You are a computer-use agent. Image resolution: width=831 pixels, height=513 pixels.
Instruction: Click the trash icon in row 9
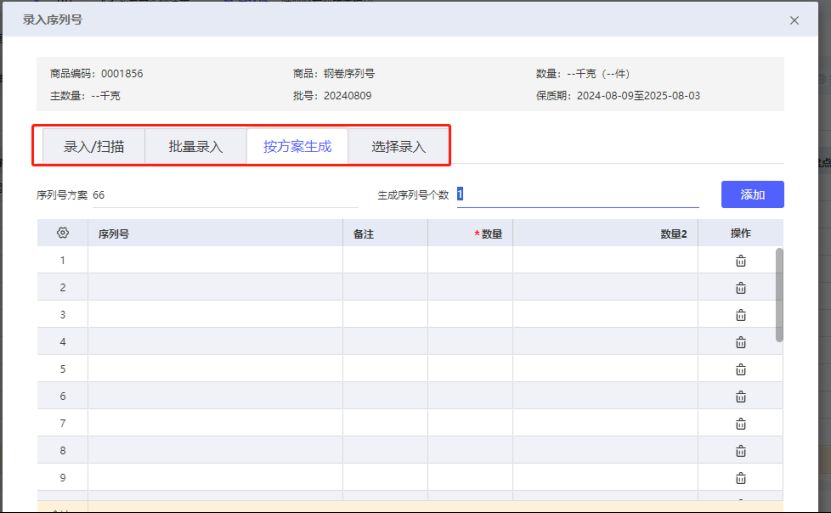coord(740,478)
